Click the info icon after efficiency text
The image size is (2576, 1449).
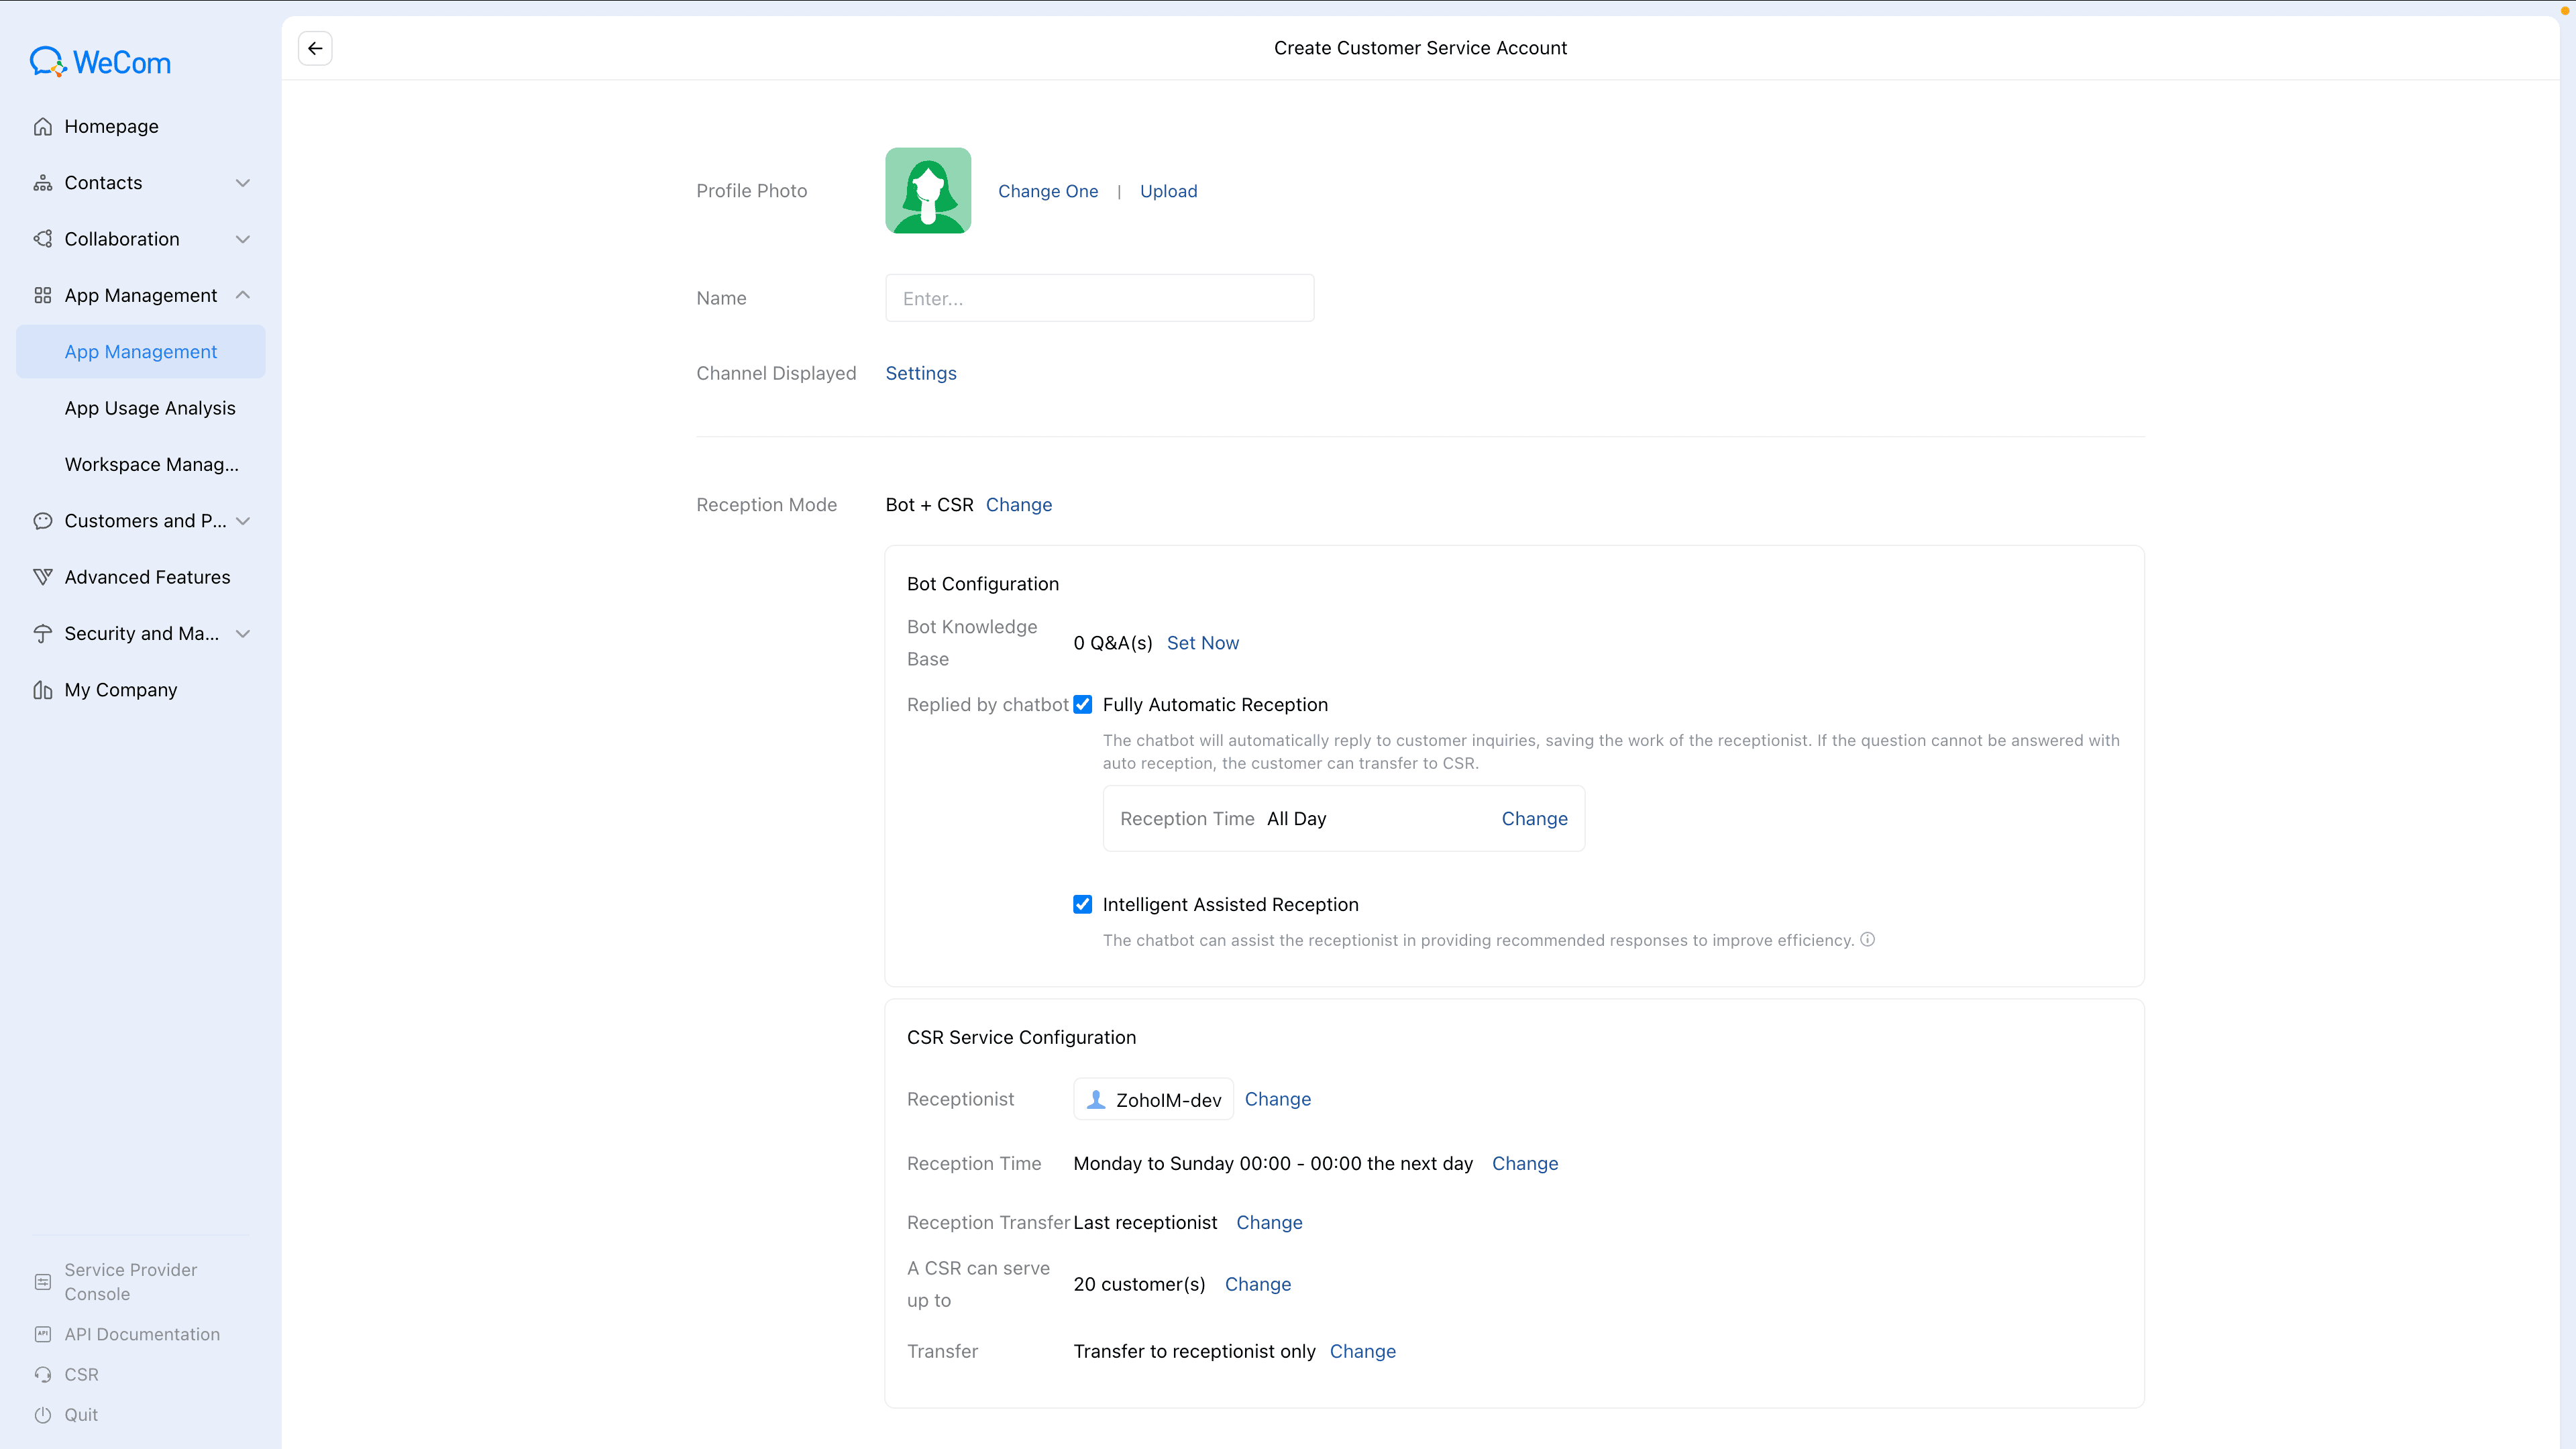[x=1867, y=940]
